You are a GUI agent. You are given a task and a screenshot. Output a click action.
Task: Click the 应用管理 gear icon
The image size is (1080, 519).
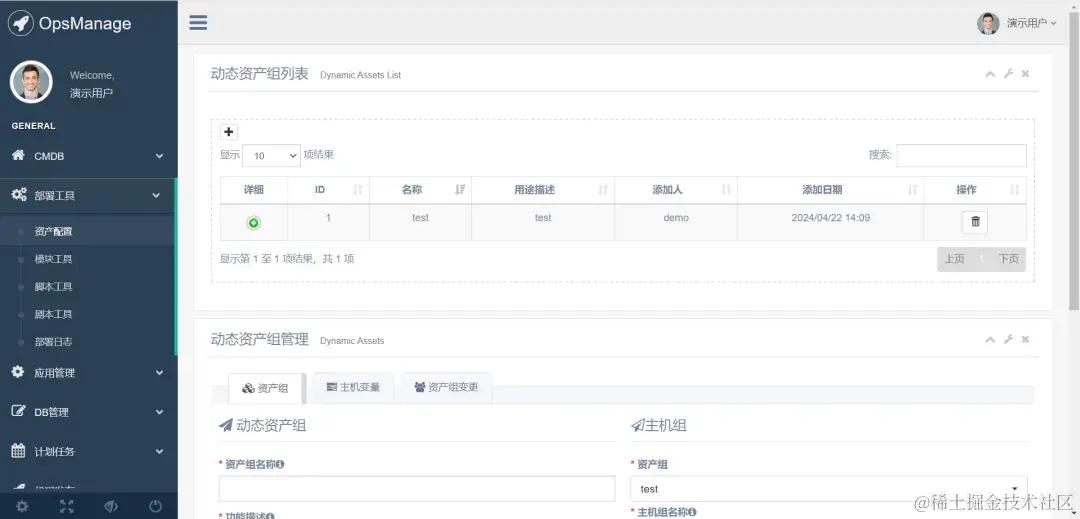(x=18, y=372)
